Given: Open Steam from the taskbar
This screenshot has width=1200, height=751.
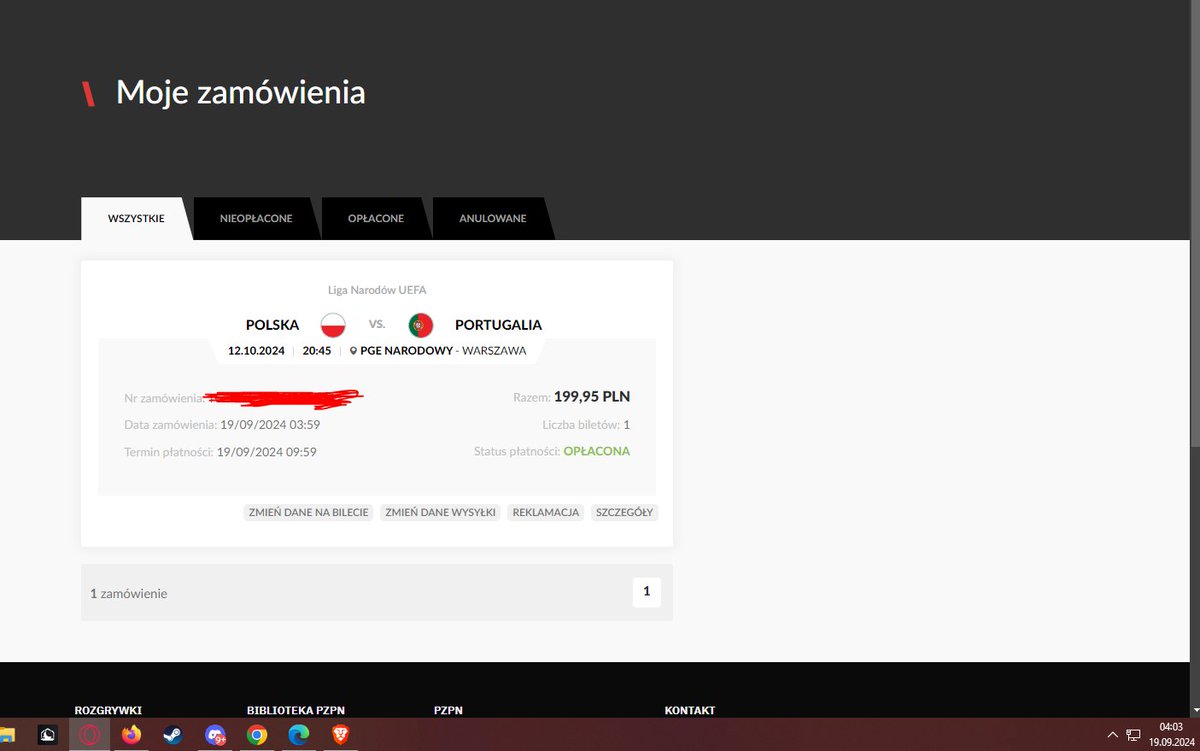Looking at the screenshot, I should tap(173, 735).
